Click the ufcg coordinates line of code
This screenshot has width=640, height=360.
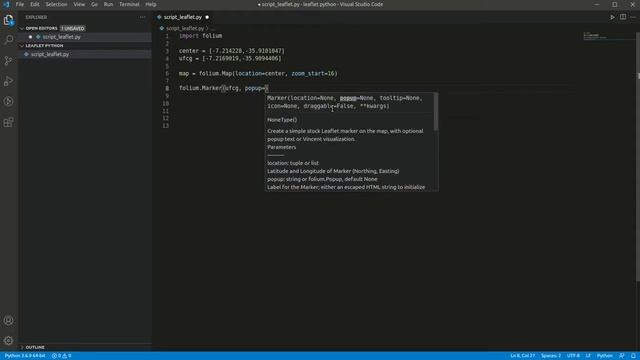point(230,58)
